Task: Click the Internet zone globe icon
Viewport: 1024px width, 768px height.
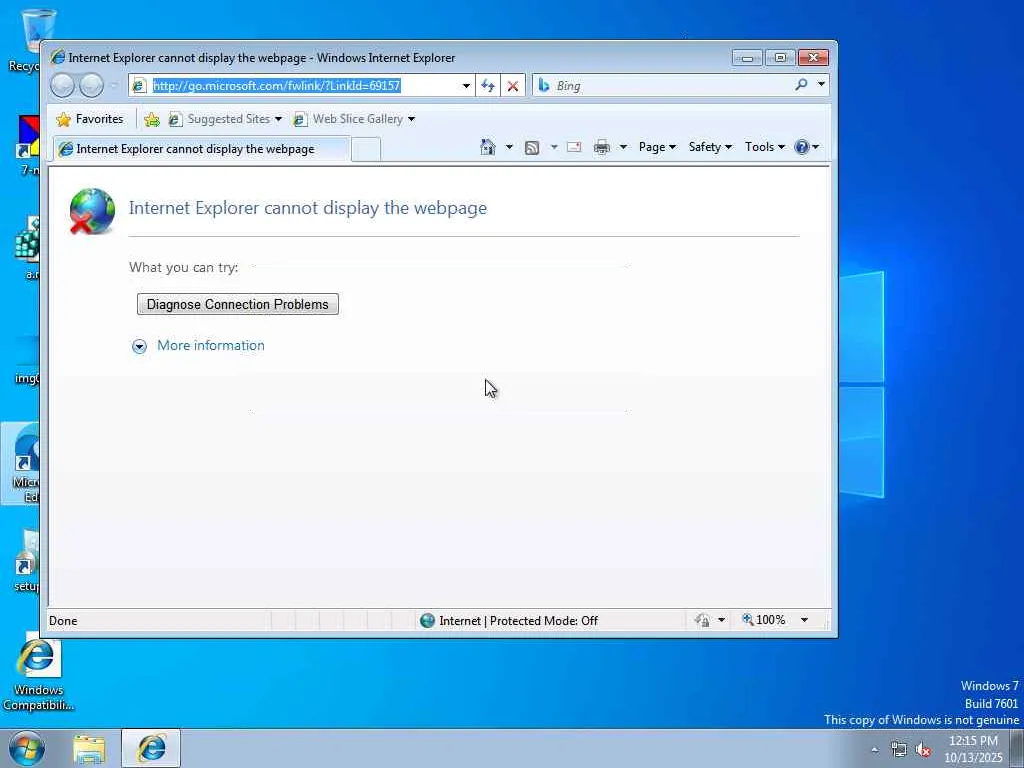Action: click(x=427, y=620)
